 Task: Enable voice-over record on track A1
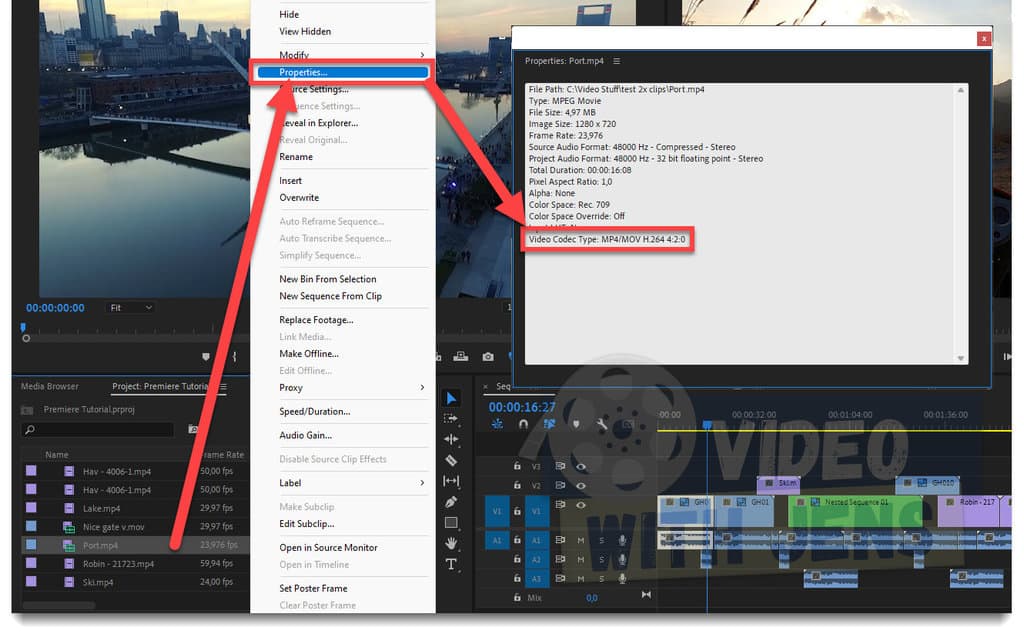coord(622,540)
